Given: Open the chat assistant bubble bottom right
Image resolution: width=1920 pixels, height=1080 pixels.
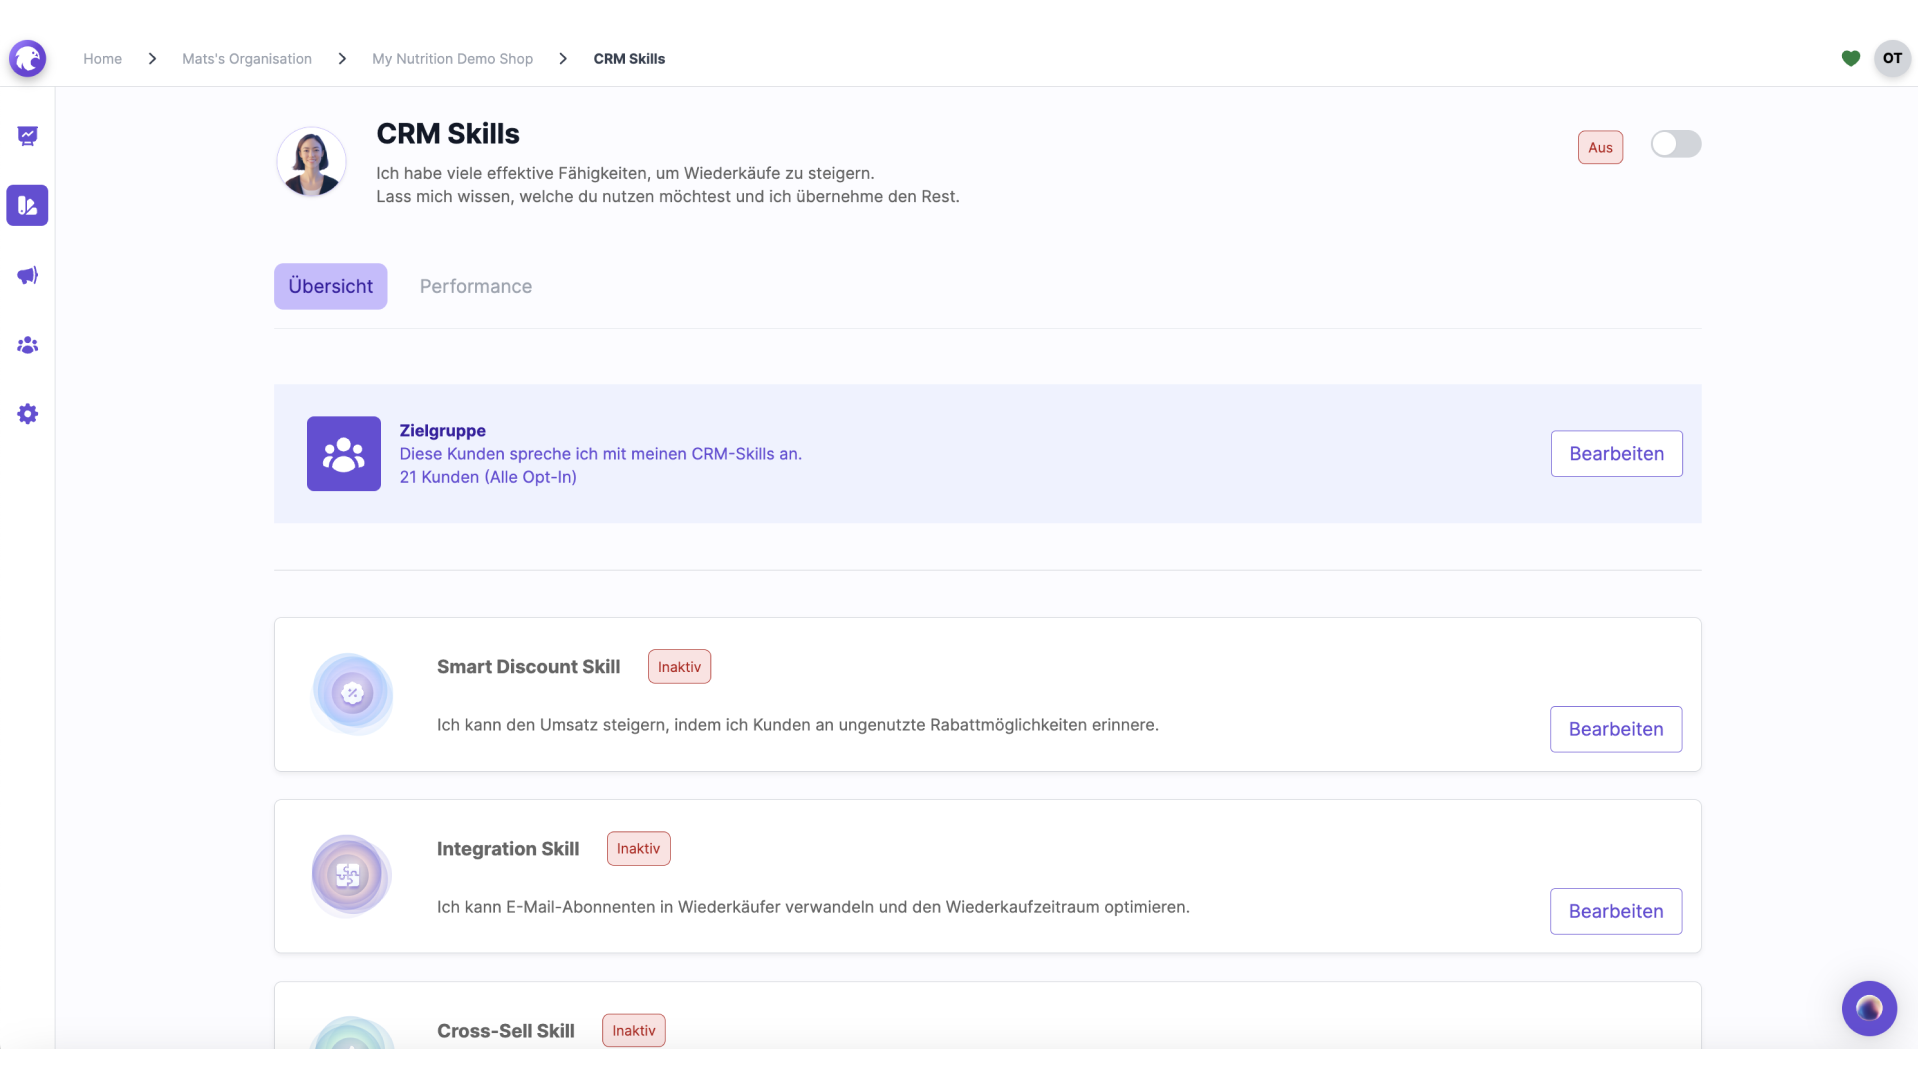Looking at the screenshot, I should click(x=1869, y=1008).
